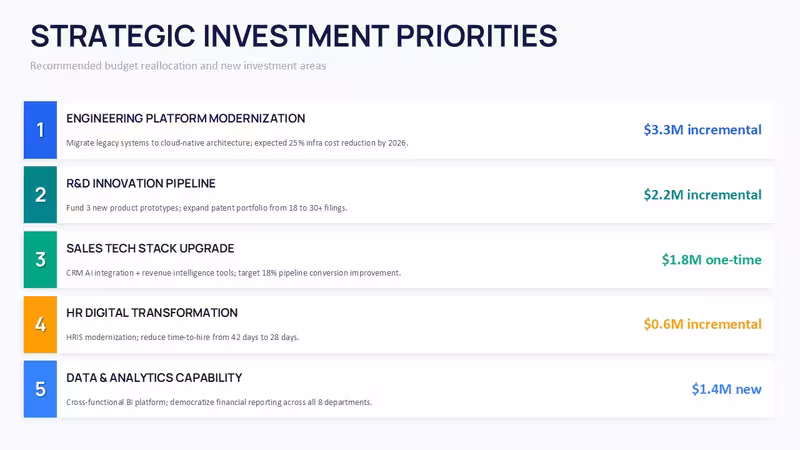Select the Recommended budget reallocation subtitle

pyautogui.click(x=178, y=66)
